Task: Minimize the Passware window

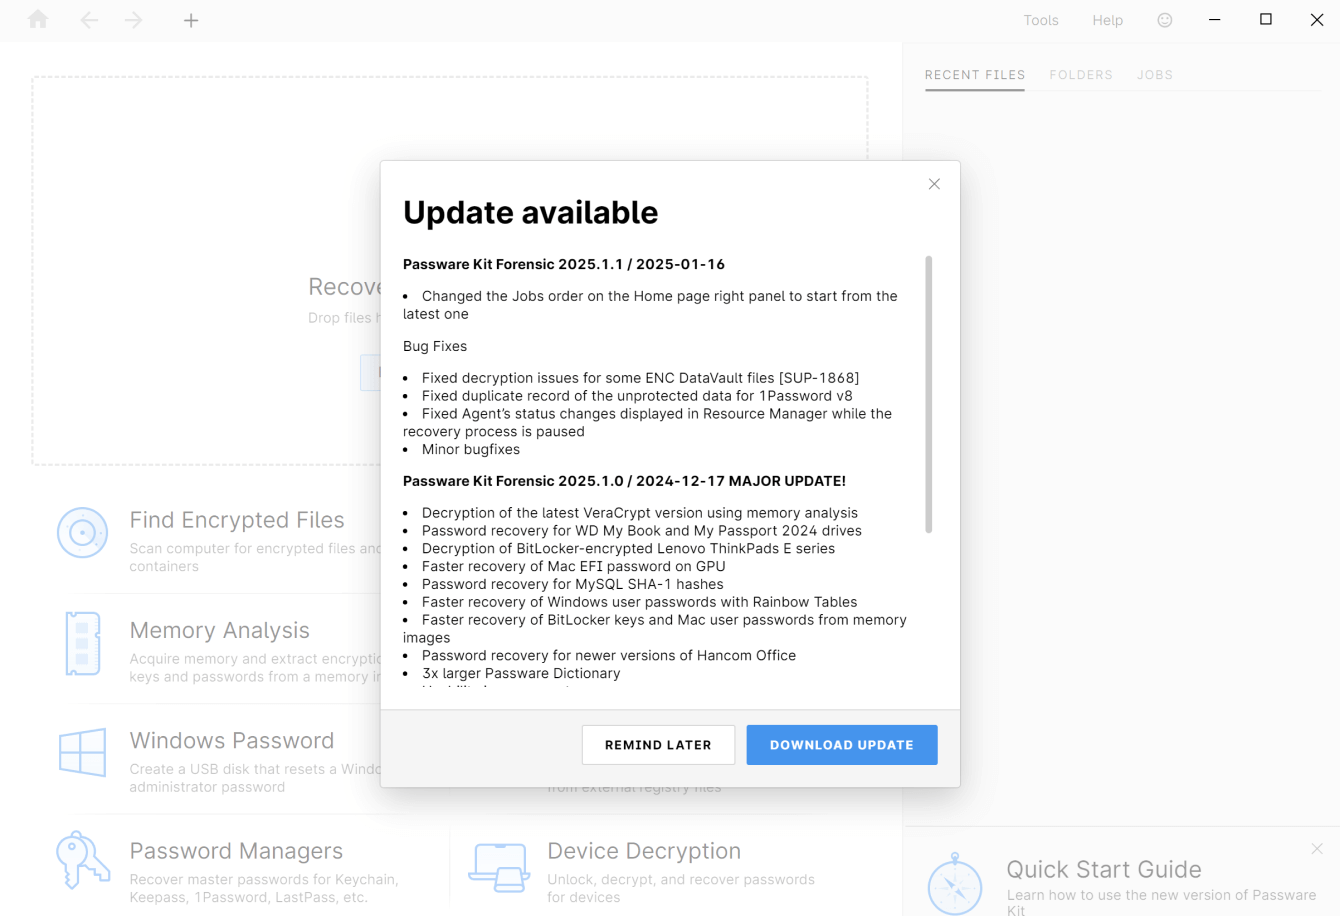Action: coord(1214,20)
